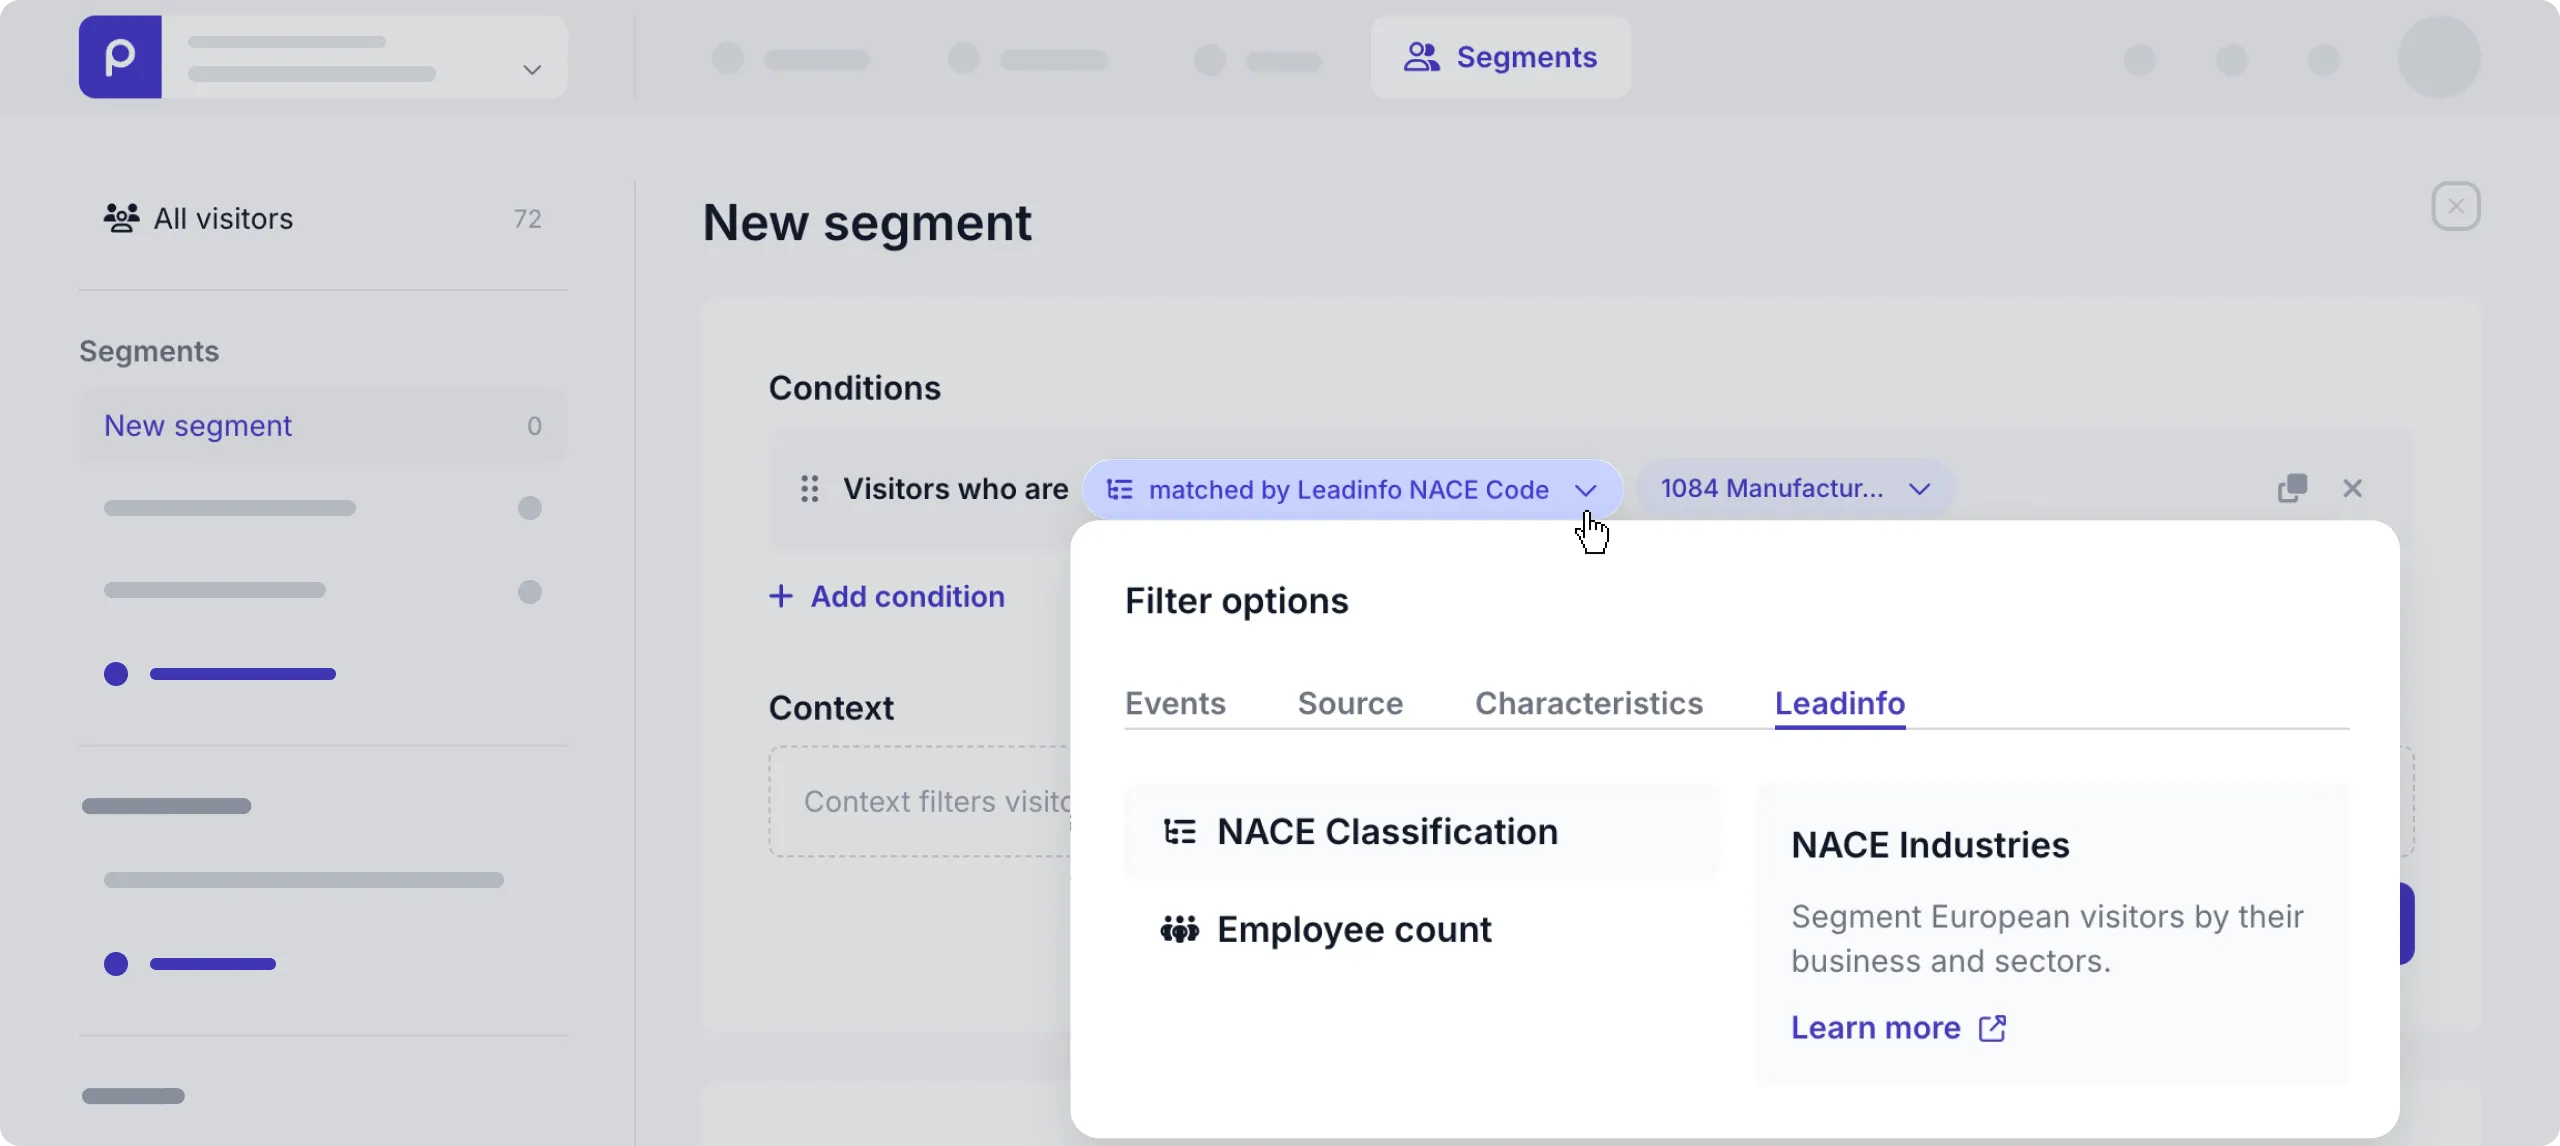Image resolution: width=2560 pixels, height=1146 pixels.
Task: Click the purple P logo icon
Action: point(120,57)
